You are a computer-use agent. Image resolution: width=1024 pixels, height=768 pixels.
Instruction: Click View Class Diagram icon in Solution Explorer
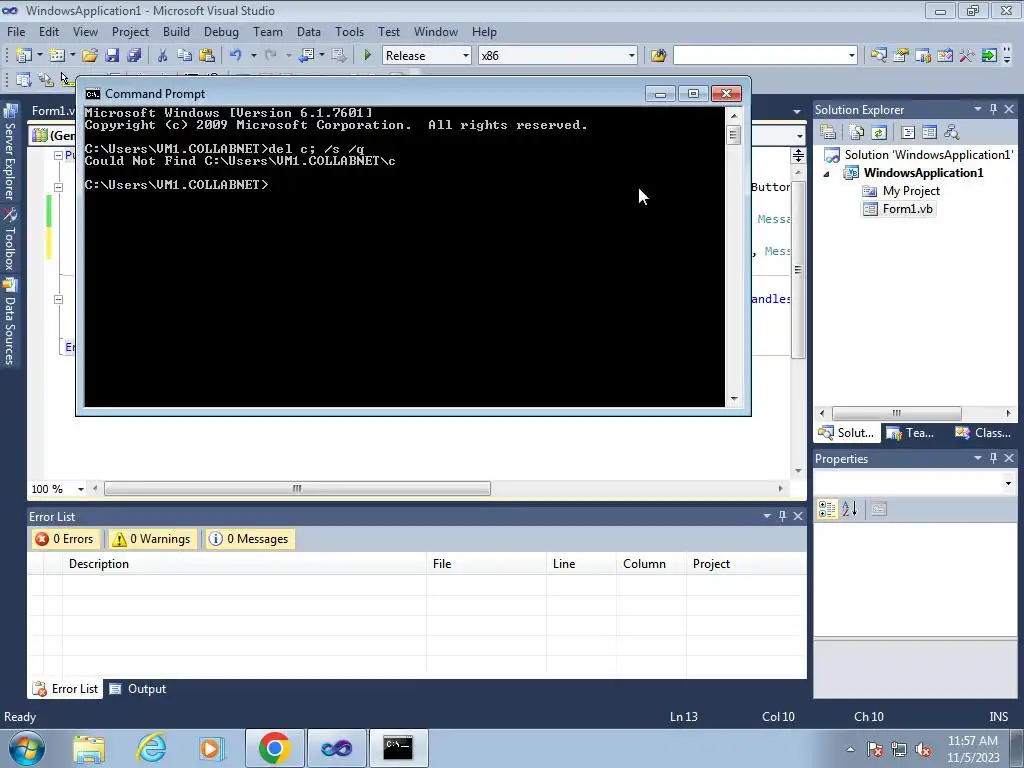952,133
